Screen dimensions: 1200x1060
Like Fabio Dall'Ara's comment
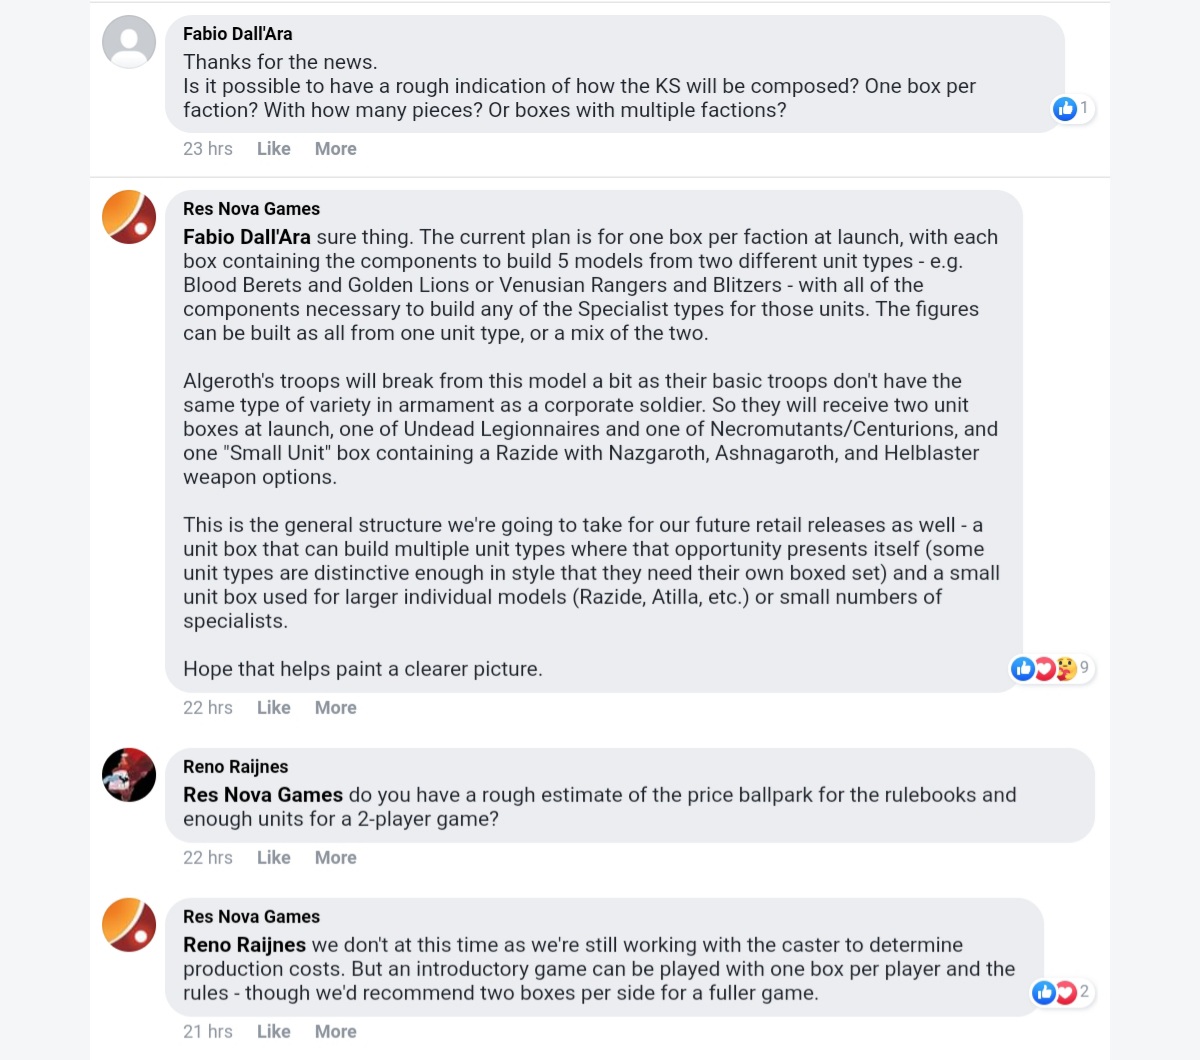pyautogui.click(x=273, y=149)
